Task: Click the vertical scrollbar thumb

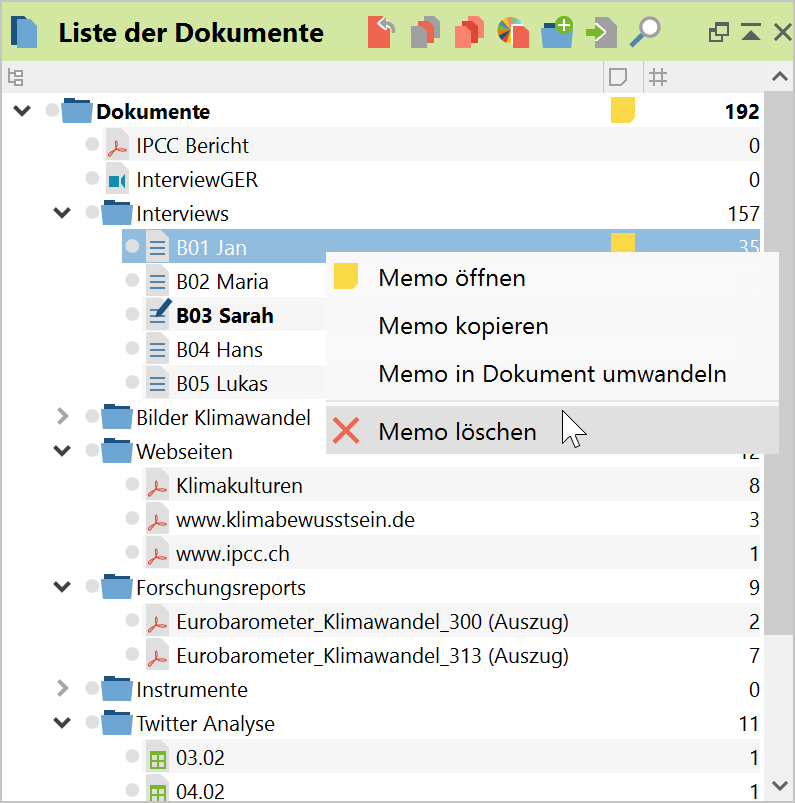Action: [x=779, y=363]
